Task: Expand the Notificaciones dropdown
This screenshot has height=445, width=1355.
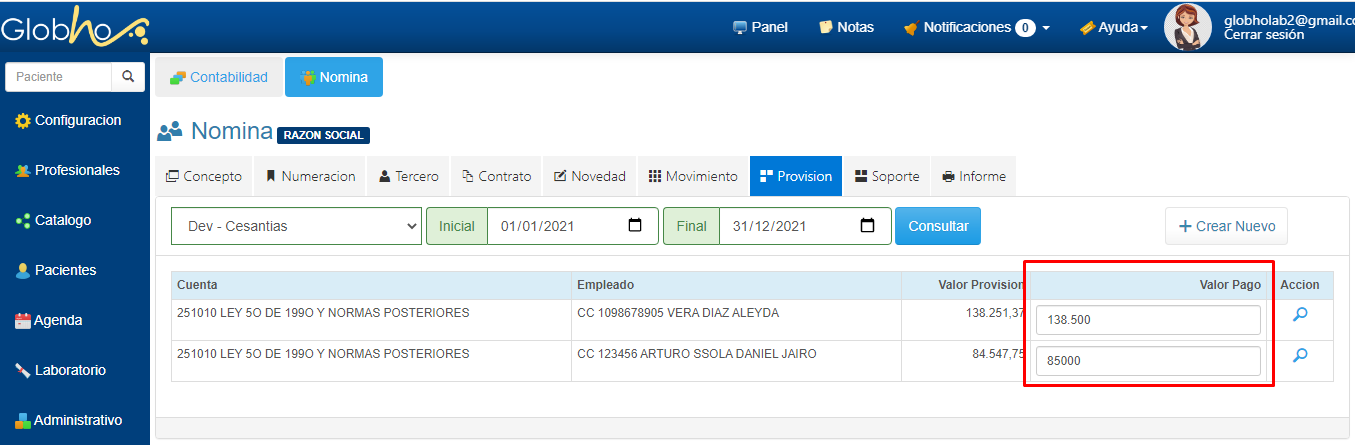Action: tap(976, 27)
